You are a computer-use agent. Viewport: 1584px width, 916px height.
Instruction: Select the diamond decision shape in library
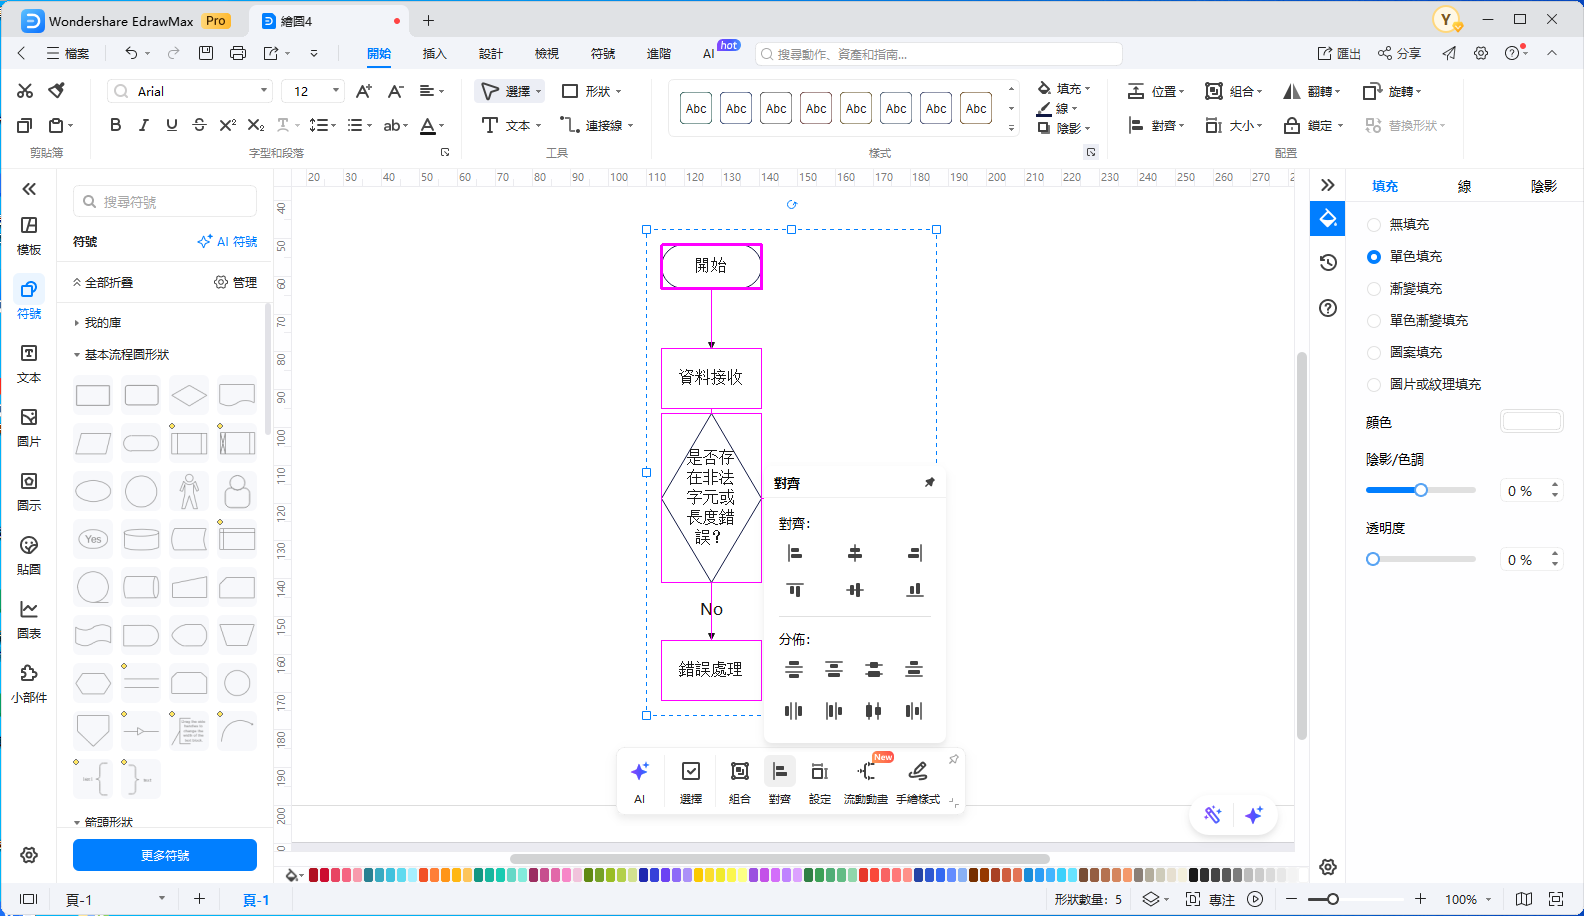click(x=189, y=396)
